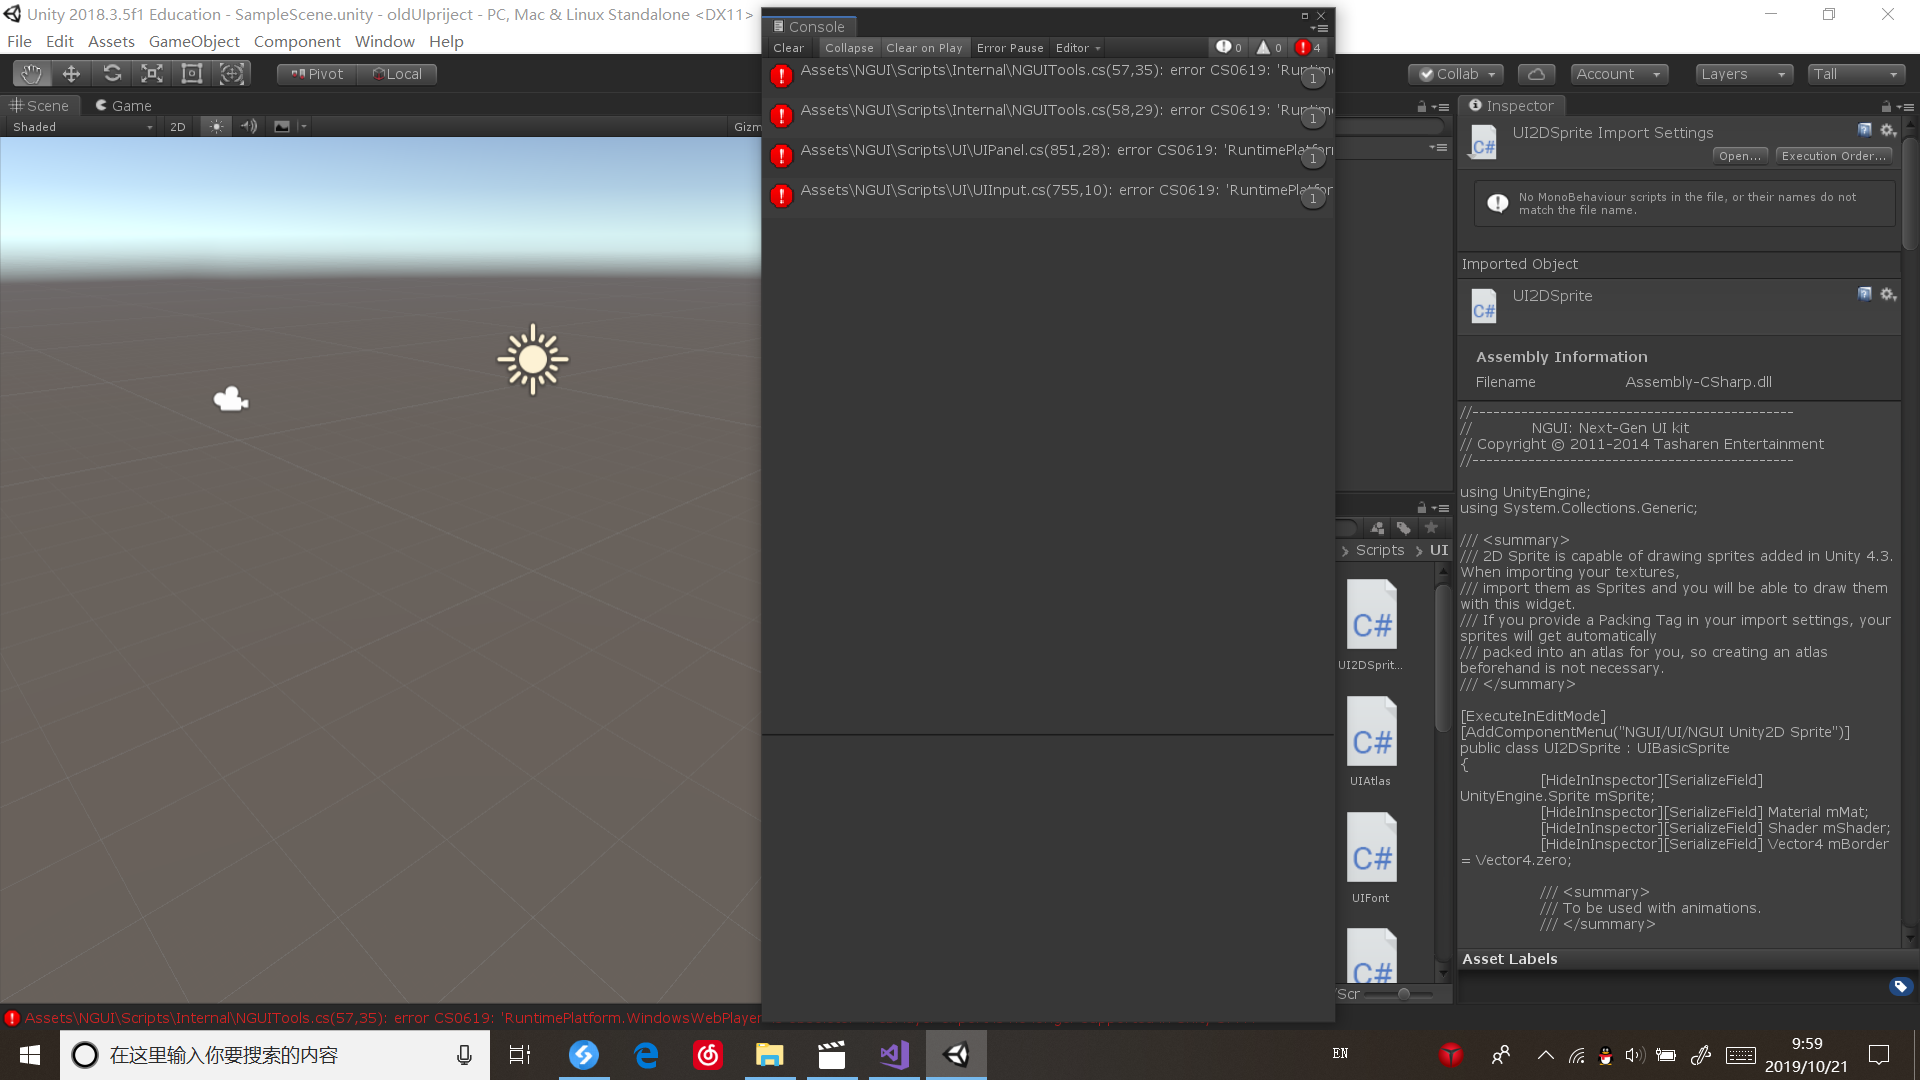
Task: Select the Rotate tool
Action: click(x=112, y=73)
